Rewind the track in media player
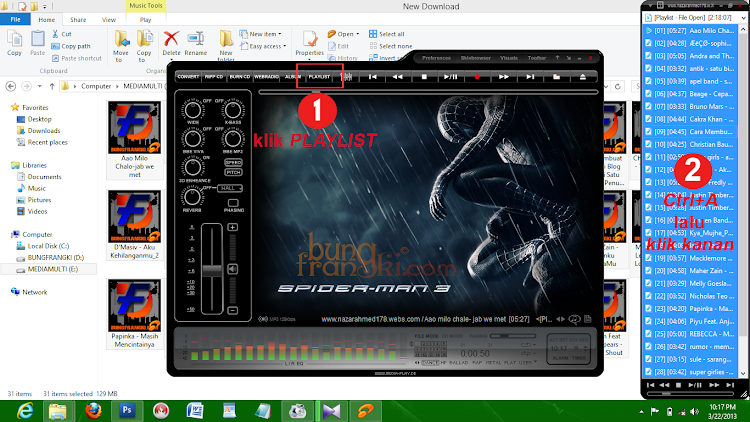This screenshot has width=750, height=422. [397, 77]
